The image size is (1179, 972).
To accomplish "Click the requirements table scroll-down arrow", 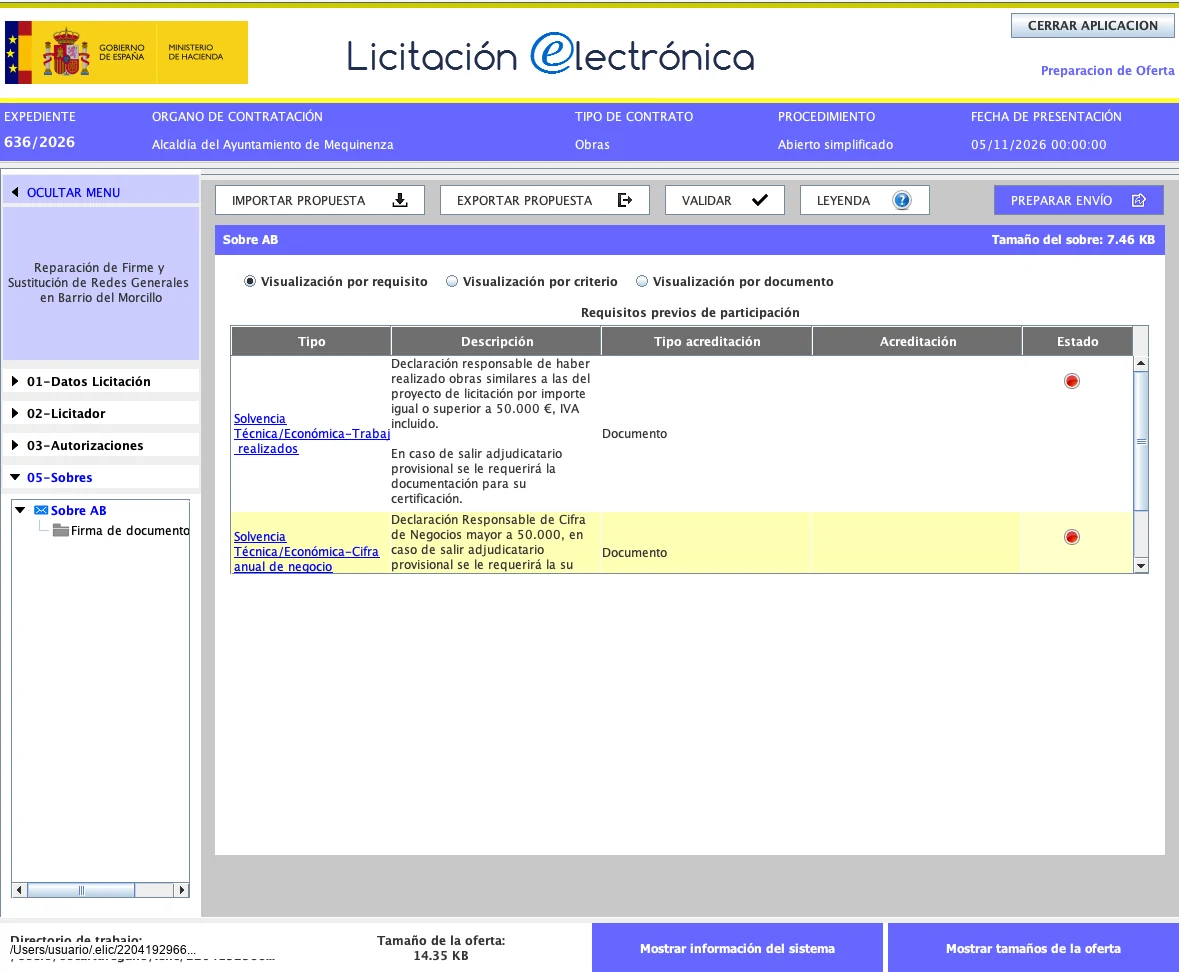I will click(x=1141, y=566).
